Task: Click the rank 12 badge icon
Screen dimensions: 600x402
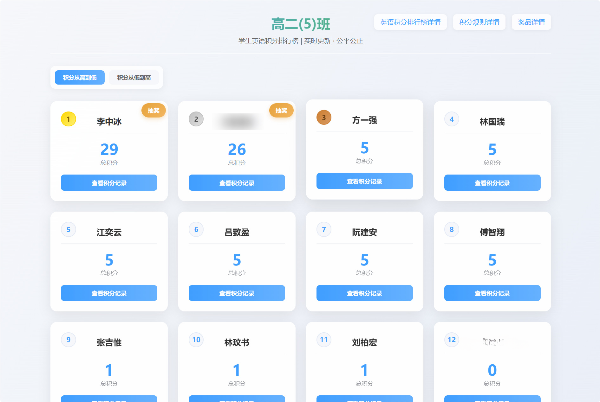Action: click(x=452, y=340)
